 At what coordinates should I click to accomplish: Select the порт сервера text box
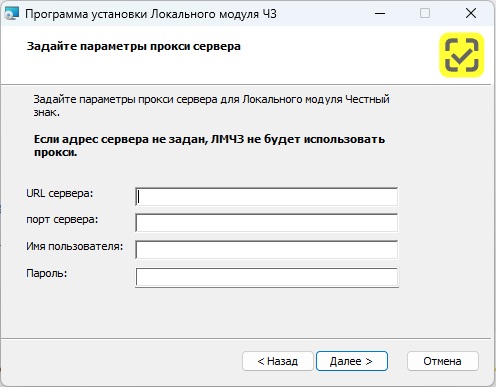pos(267,223)
